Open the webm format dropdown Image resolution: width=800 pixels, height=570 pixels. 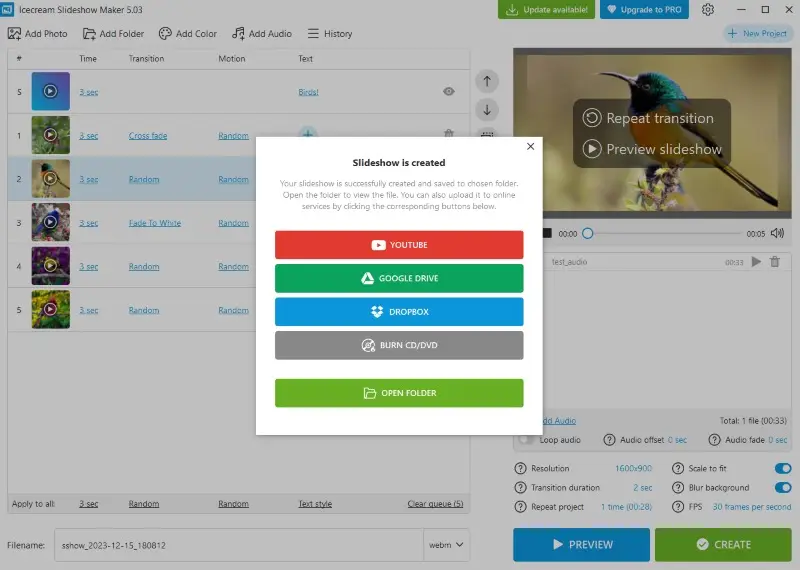tap(446, 545)
